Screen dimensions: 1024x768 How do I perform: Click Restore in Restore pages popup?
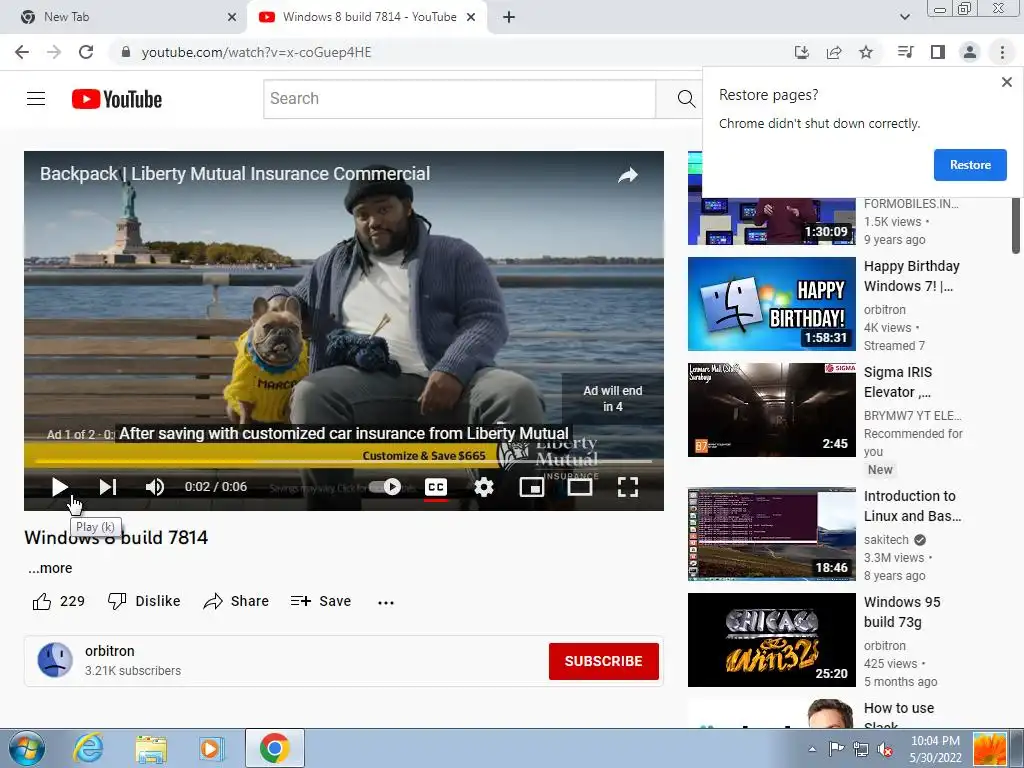tap(970, 165)
